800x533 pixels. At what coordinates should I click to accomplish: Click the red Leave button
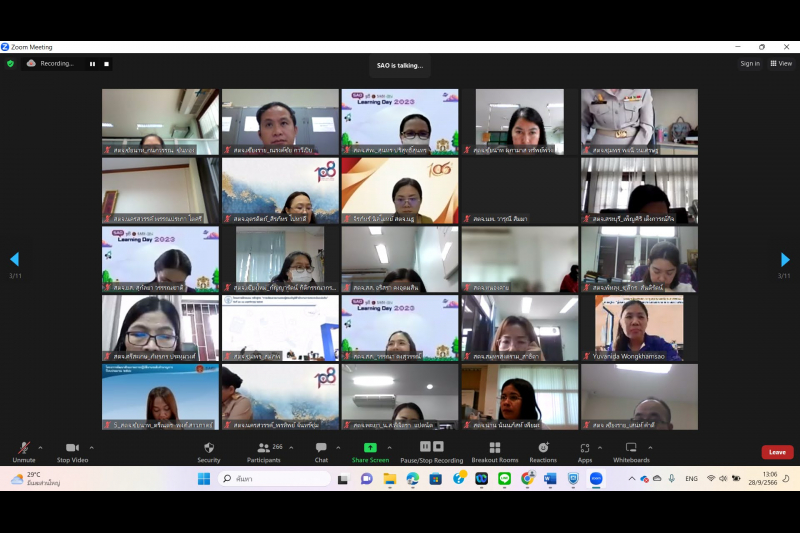pos(777,452)
